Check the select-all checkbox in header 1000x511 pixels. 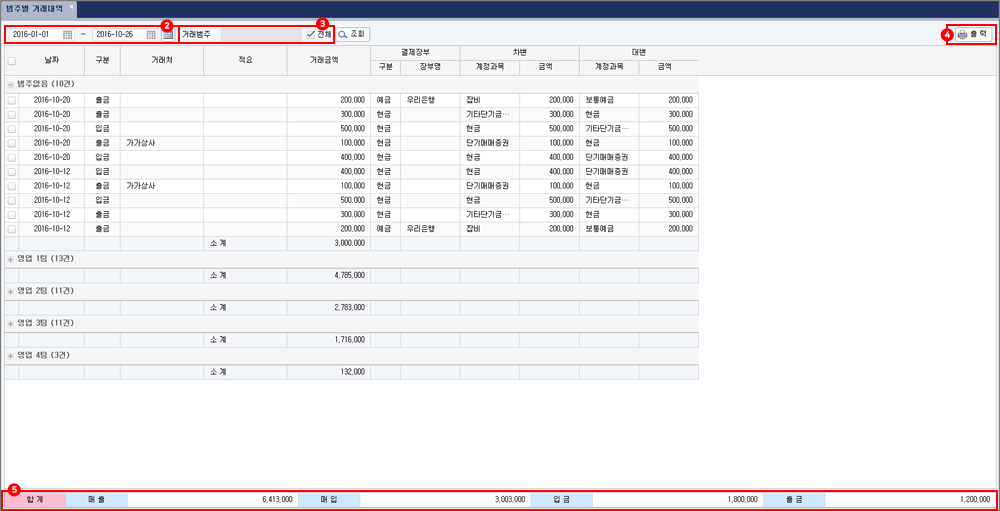click(12, 60)
